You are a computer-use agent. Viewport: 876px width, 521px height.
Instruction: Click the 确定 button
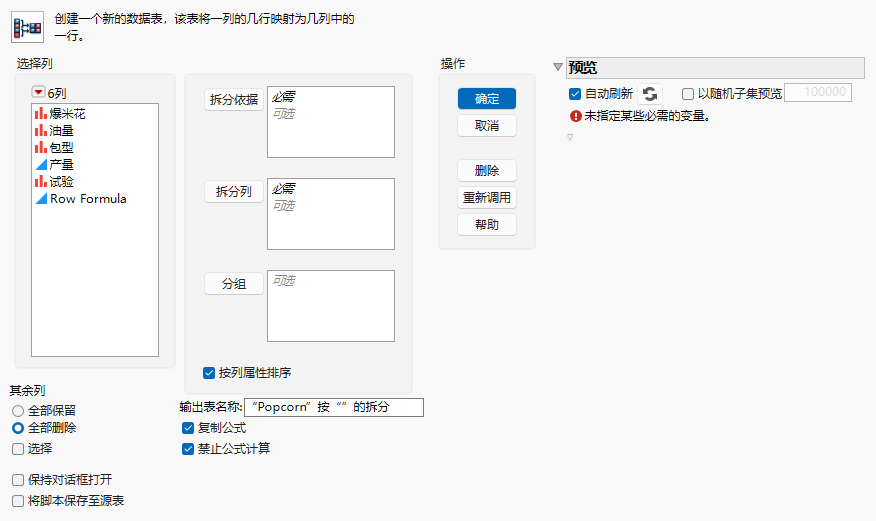(487, 99)
